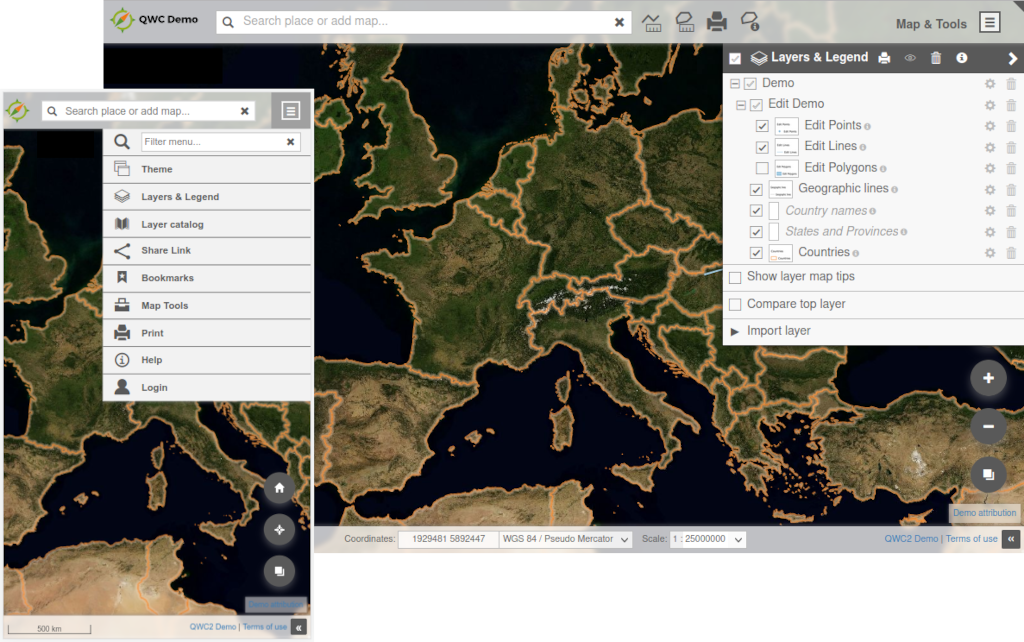Open Layer catalog from the menu
Viewport: 1024px width, 642px height.
(172, 225)
